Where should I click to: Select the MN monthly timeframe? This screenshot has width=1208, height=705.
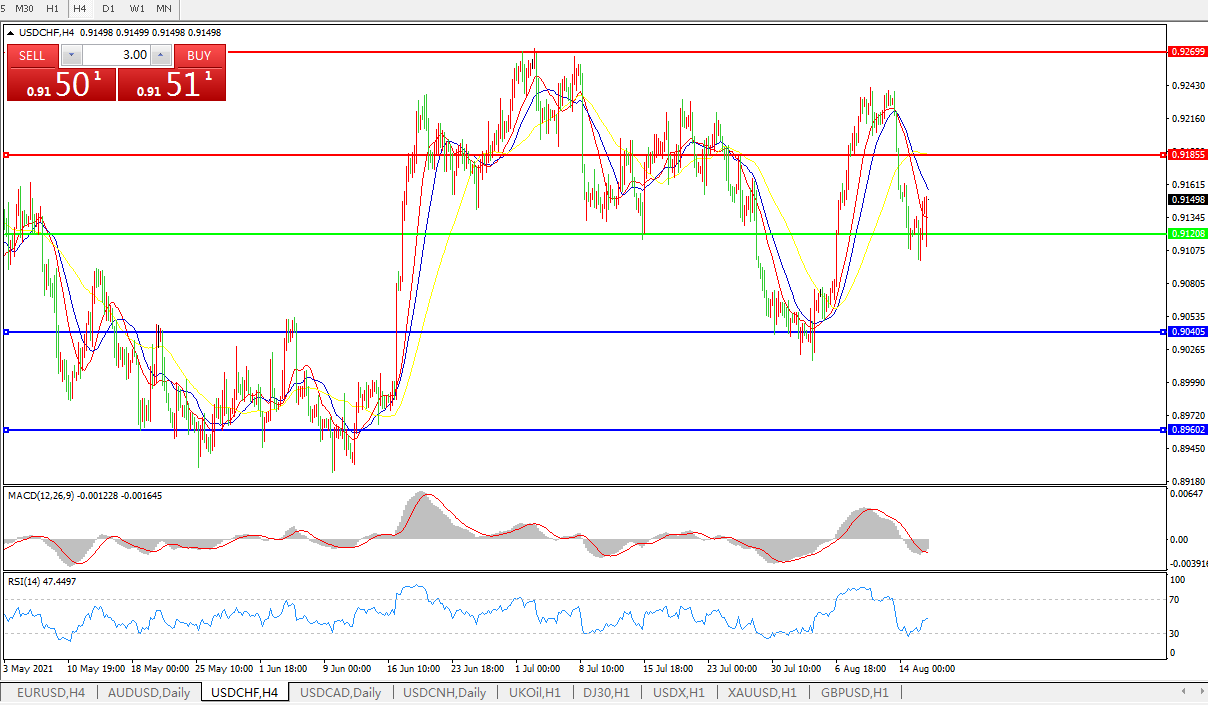[x=163, y=8]
